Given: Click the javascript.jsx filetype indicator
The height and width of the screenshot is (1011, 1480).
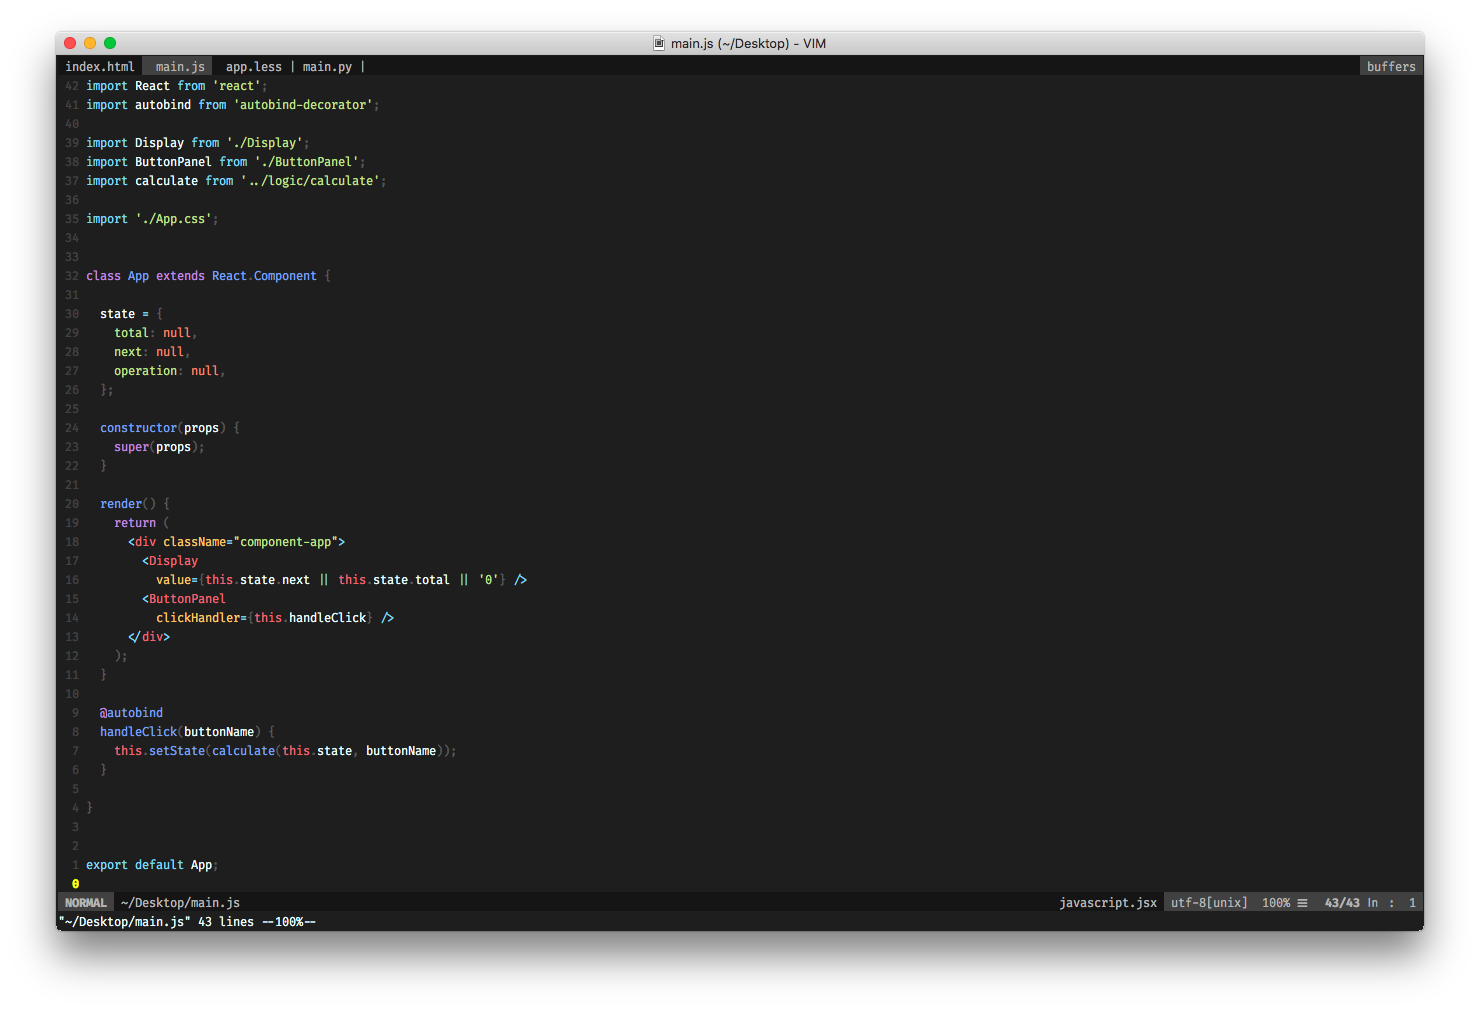Looking at the screenshot, I should (x=1108, y=903).
